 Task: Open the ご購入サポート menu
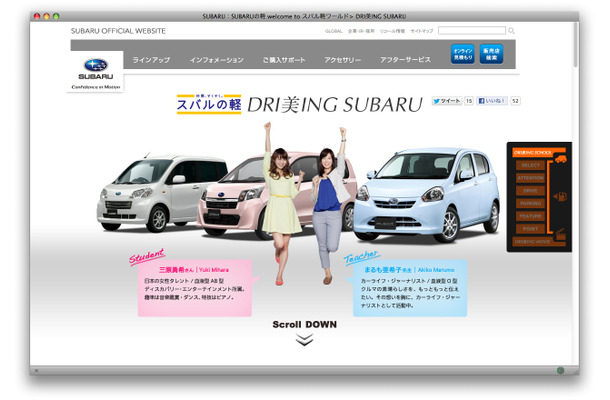pos(284,60)
